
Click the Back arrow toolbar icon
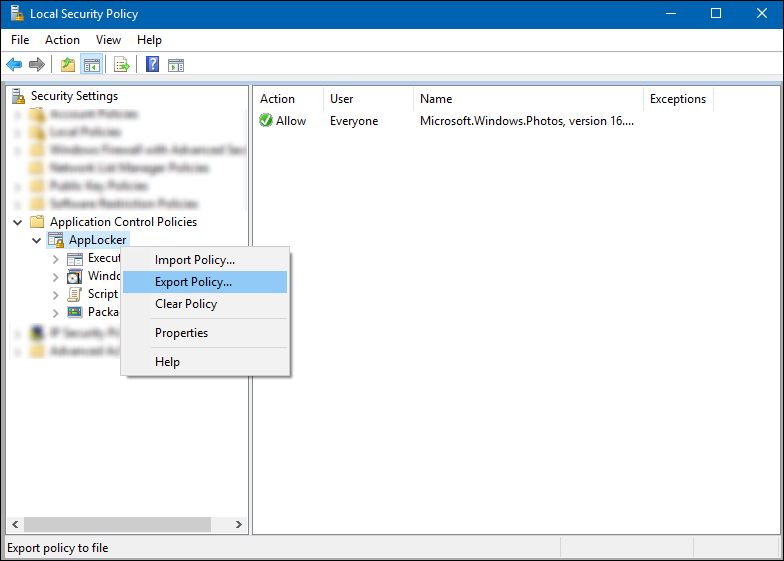[14, 65]
